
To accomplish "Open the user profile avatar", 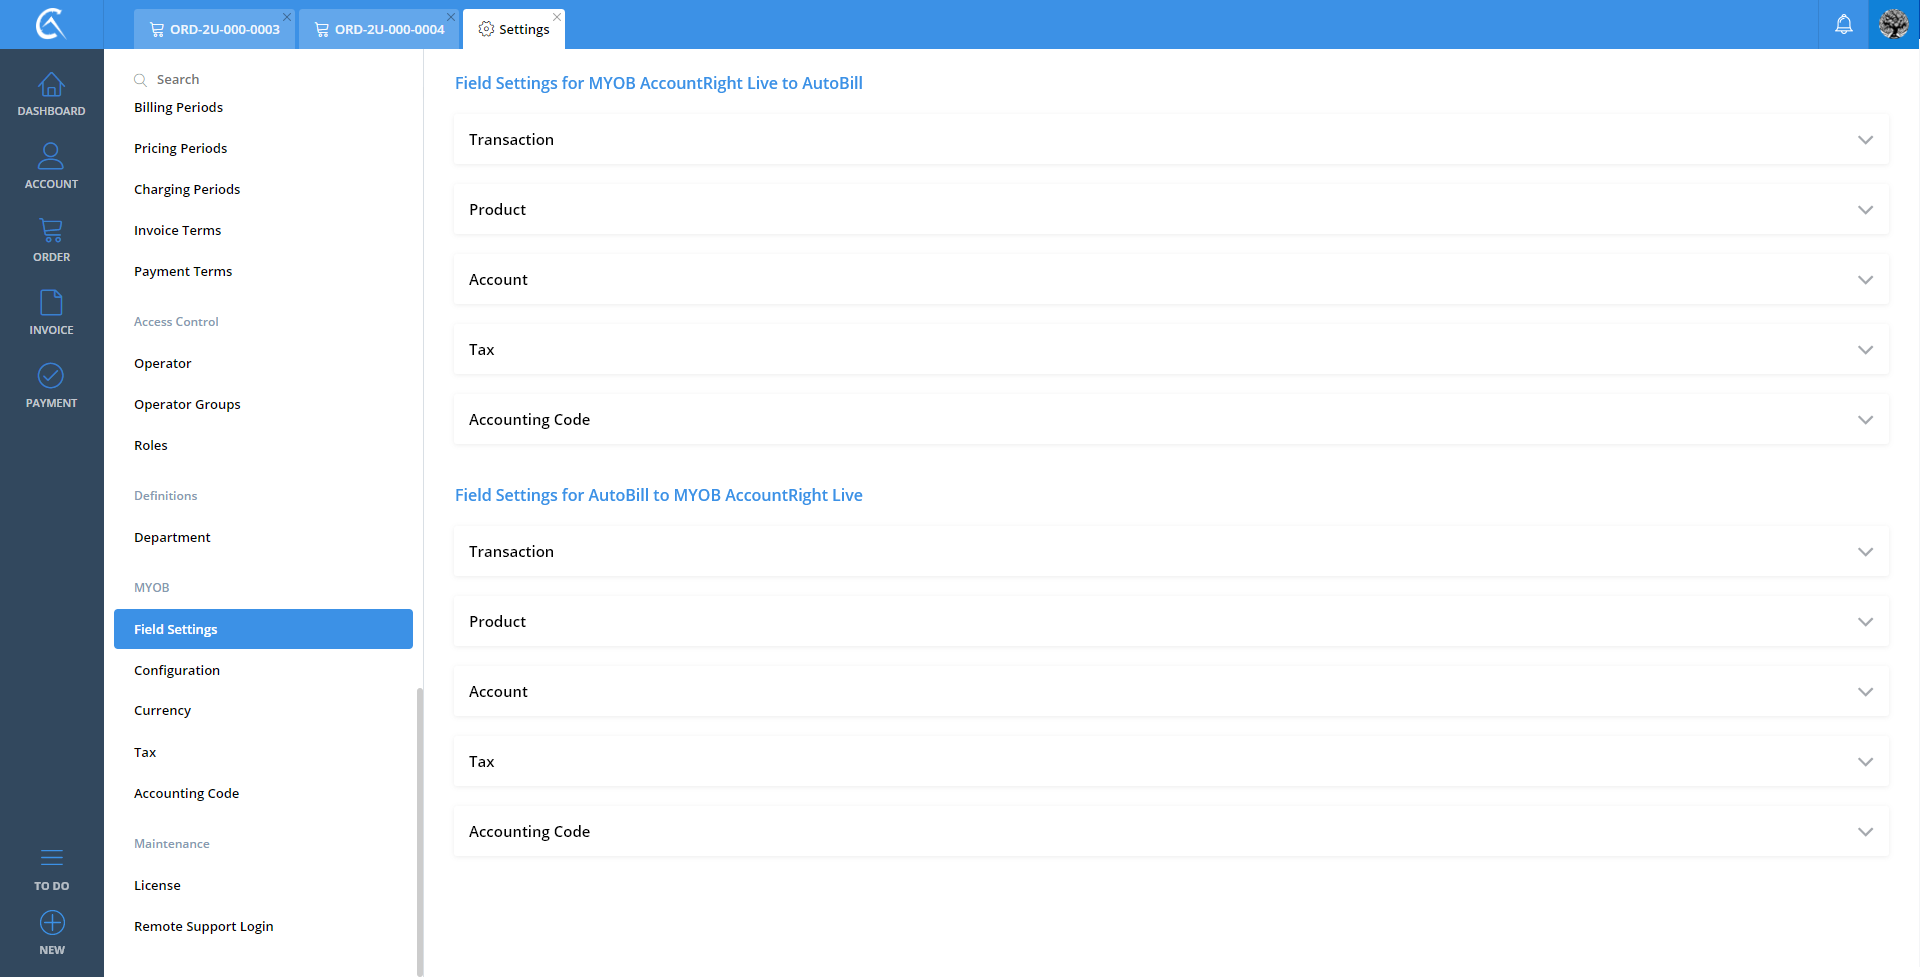I will pos(1893,24).
